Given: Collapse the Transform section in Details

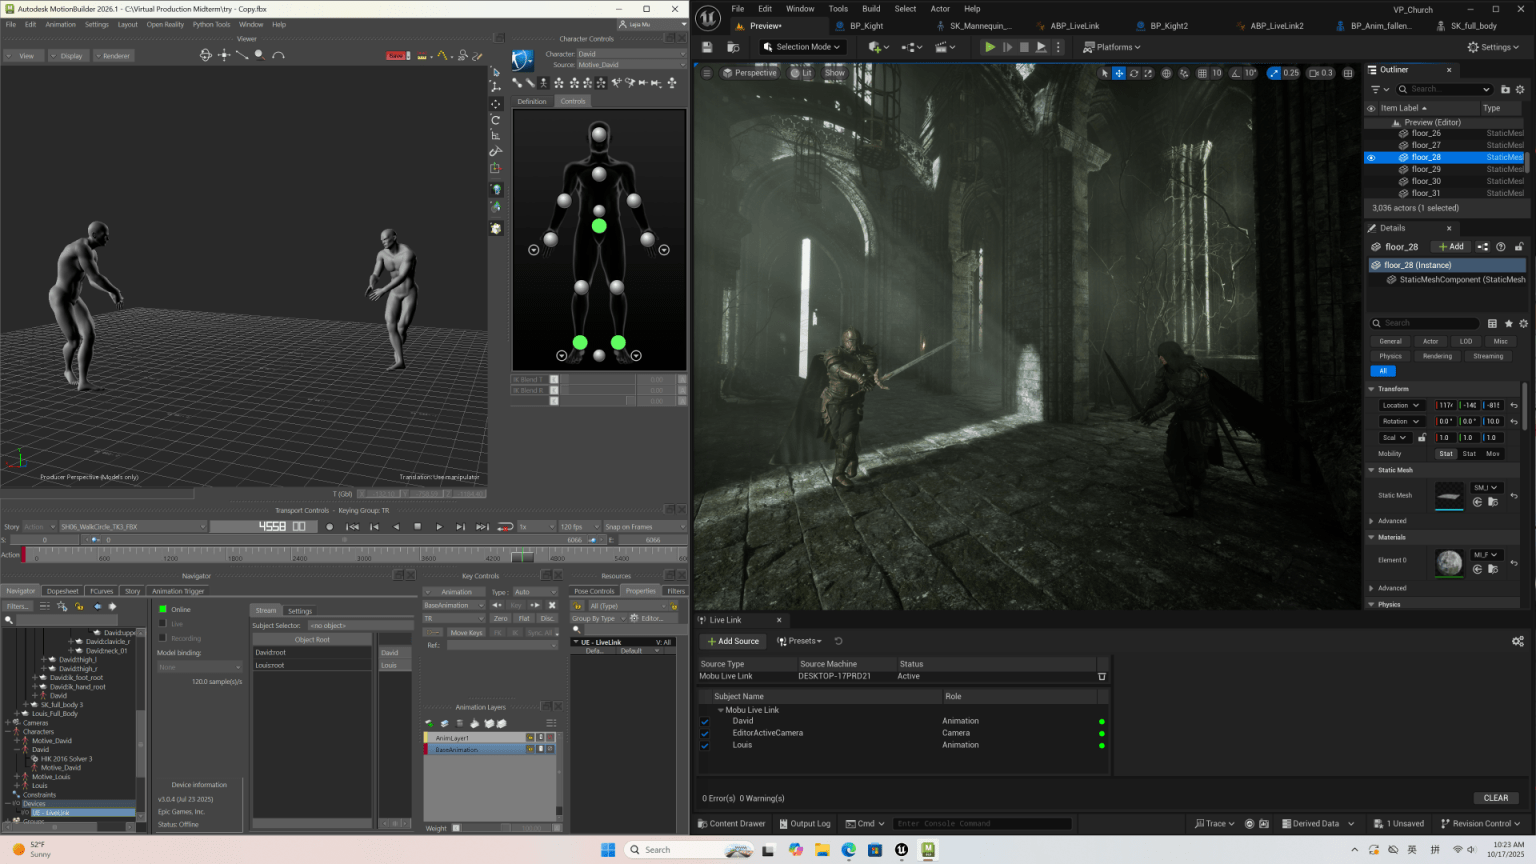Looking at the screenshot, I should [x=1372, y=389].
